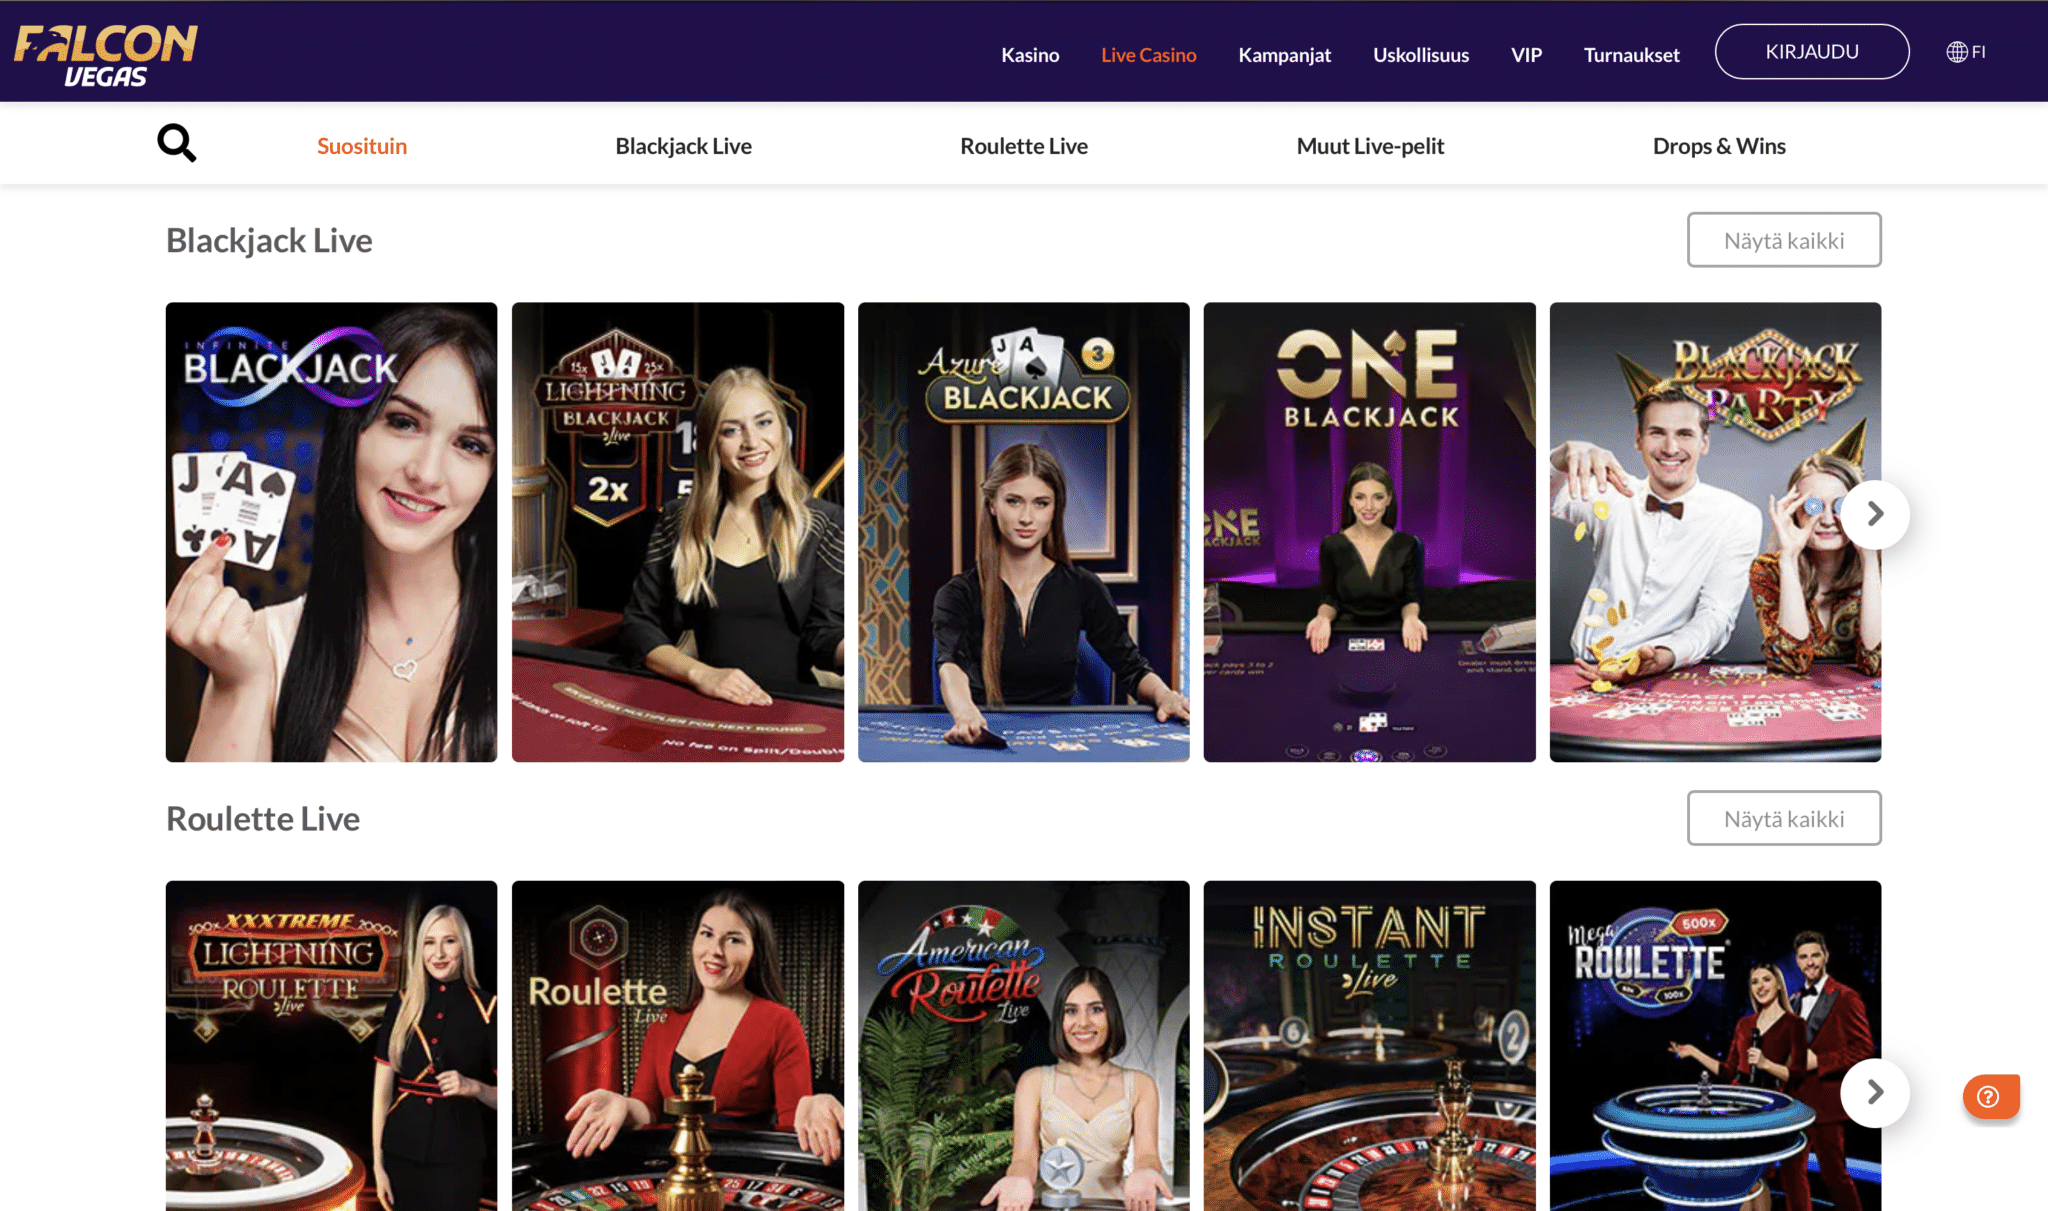Open the Infinite Blackjack game tile
The height and width of the screenshot is (1211, 2048).
pos(331,532)
